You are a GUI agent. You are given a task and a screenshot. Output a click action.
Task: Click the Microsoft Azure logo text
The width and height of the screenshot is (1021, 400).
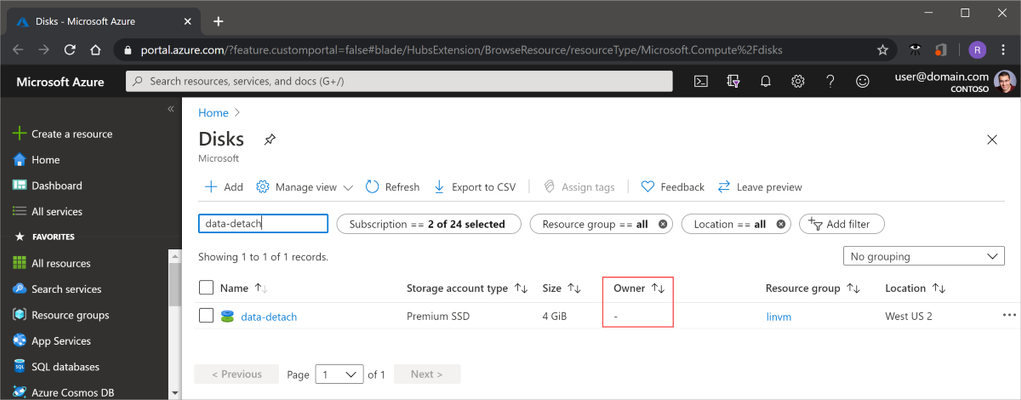click(x=60, y=81)
